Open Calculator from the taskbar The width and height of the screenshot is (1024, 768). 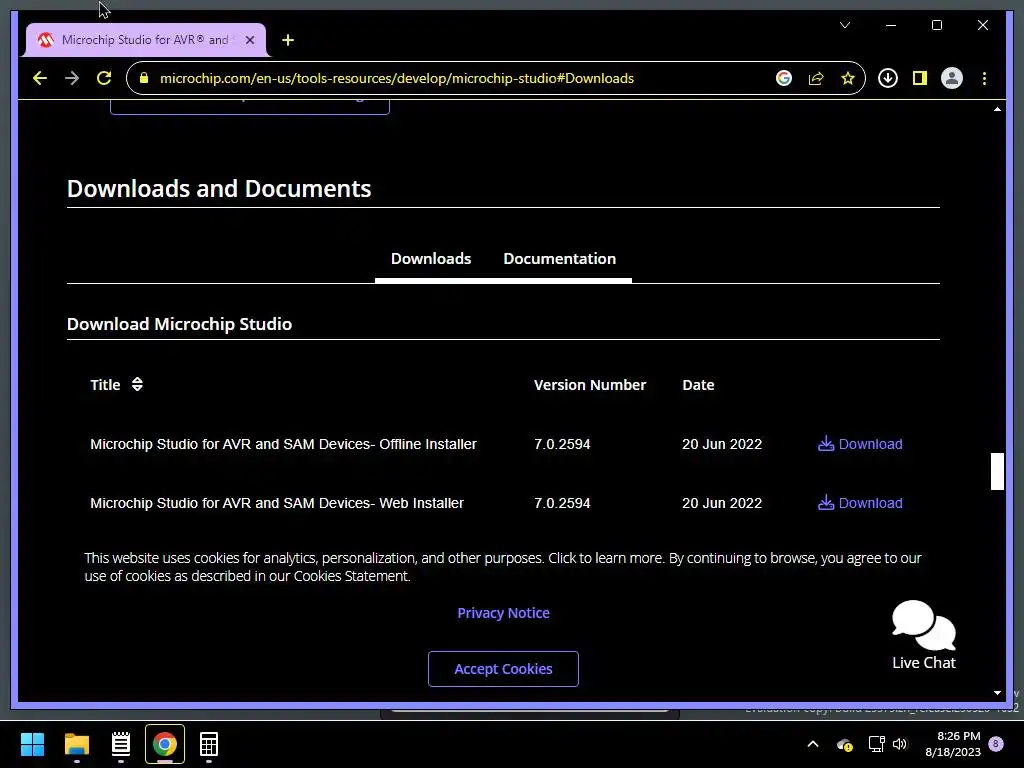209,744
